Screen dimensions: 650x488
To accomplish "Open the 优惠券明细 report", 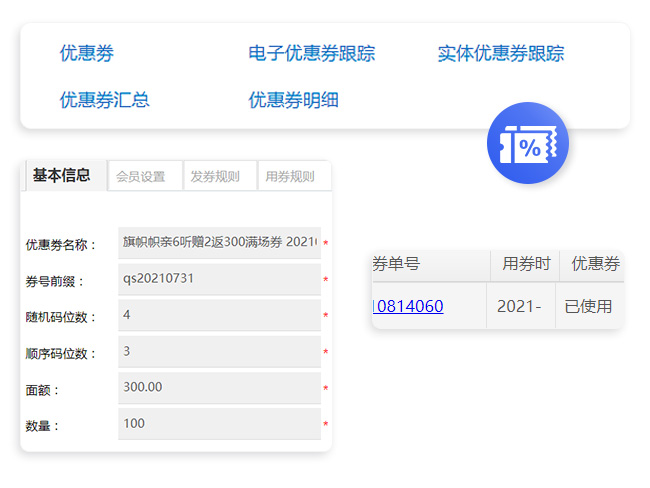I will pyautogui.click(x=293, y=100).
